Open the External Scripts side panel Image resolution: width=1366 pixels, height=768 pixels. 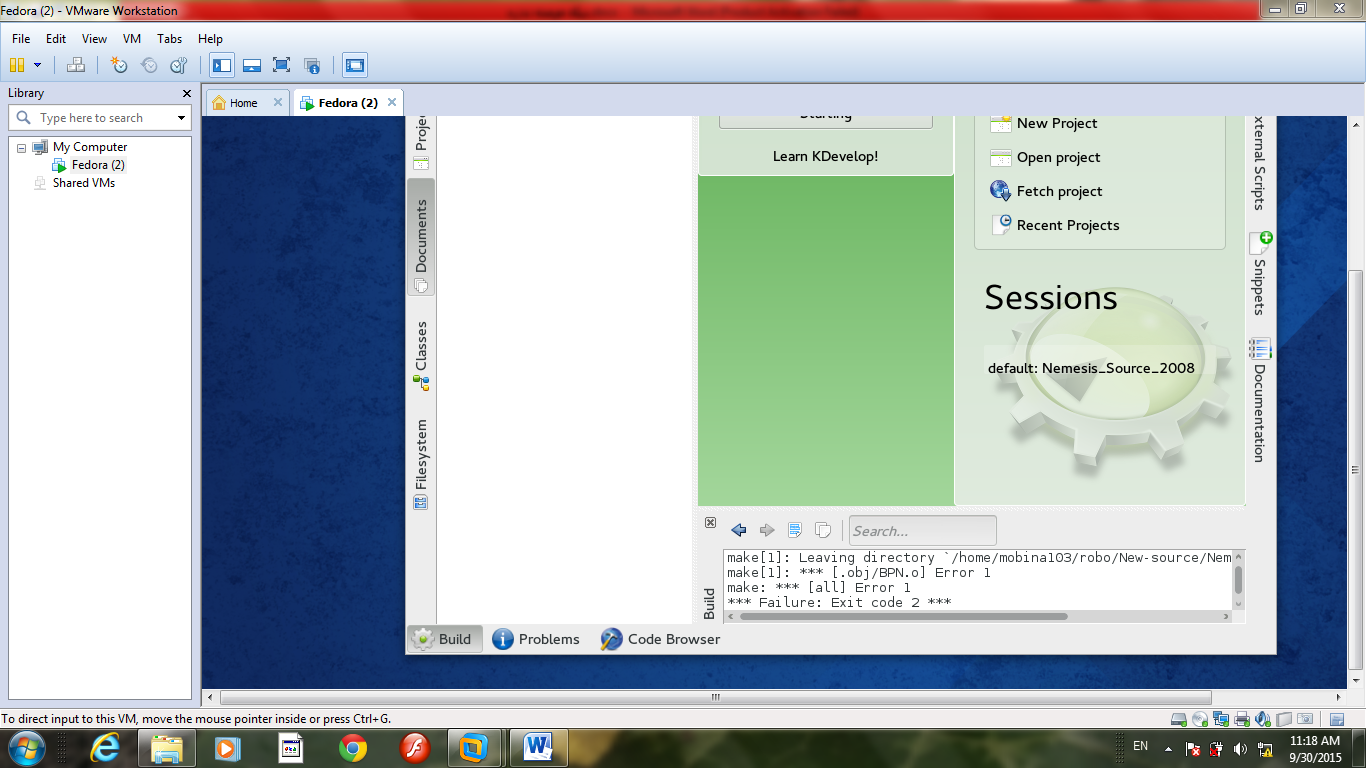coord(1260,163)
